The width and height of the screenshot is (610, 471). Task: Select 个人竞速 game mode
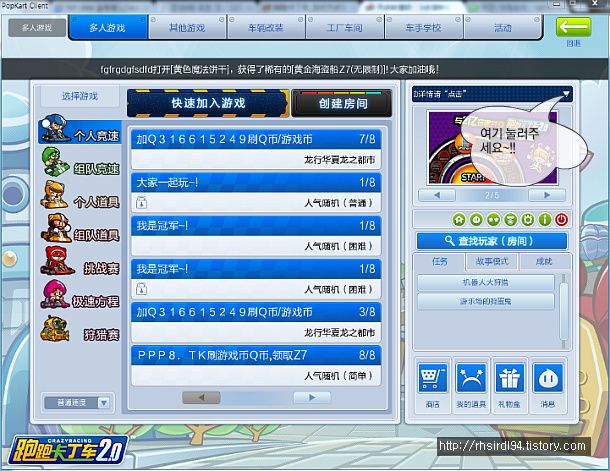coord(80,131)
